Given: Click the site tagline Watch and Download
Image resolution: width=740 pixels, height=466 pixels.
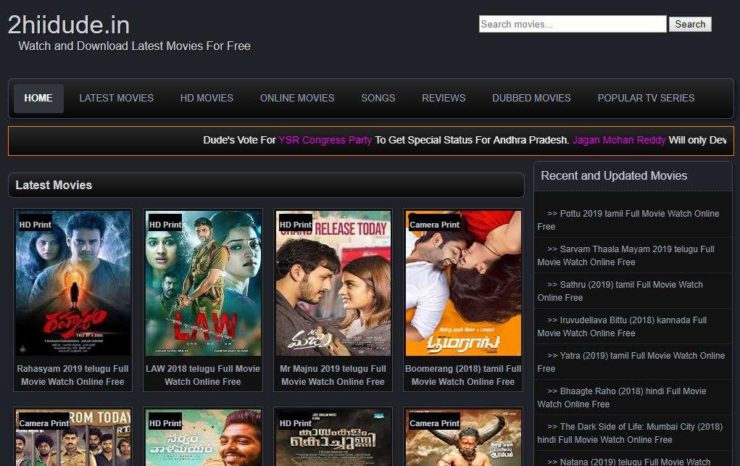Looking at the screenshot, I should [135, 46].
